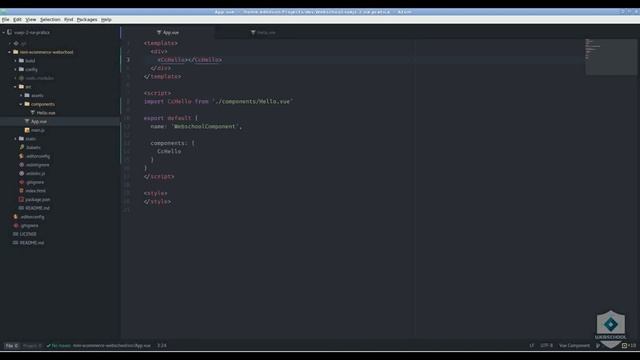640x360 pixels.
Task: Change the UTF-8 encoding selector
Action: pos(547,346)
